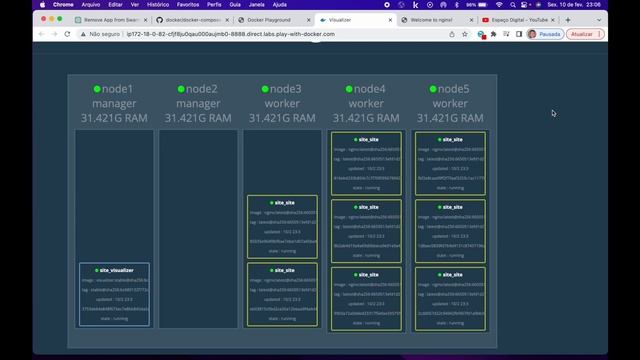Click the node2 manager heading
The width and height of the screenshot is (640, 360).
tap(198, 103)
